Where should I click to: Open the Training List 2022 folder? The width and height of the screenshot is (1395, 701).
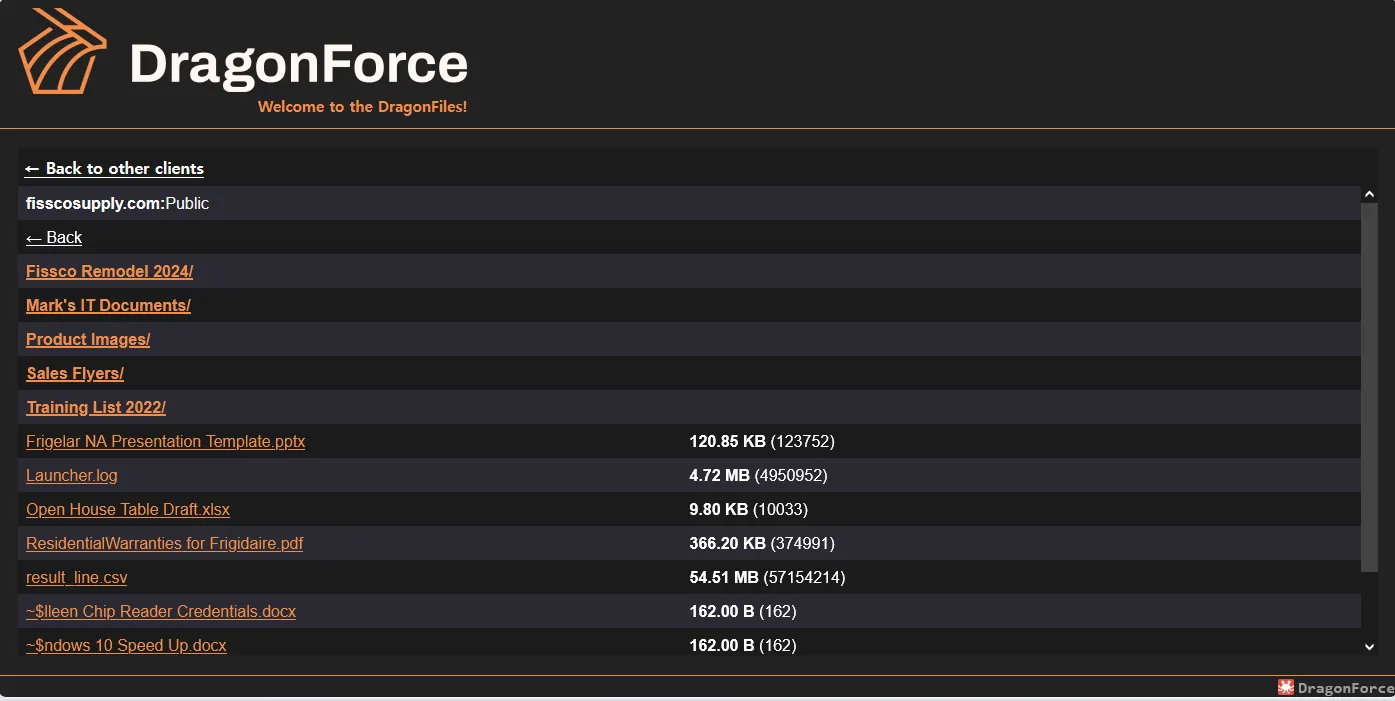click(96, 408)
